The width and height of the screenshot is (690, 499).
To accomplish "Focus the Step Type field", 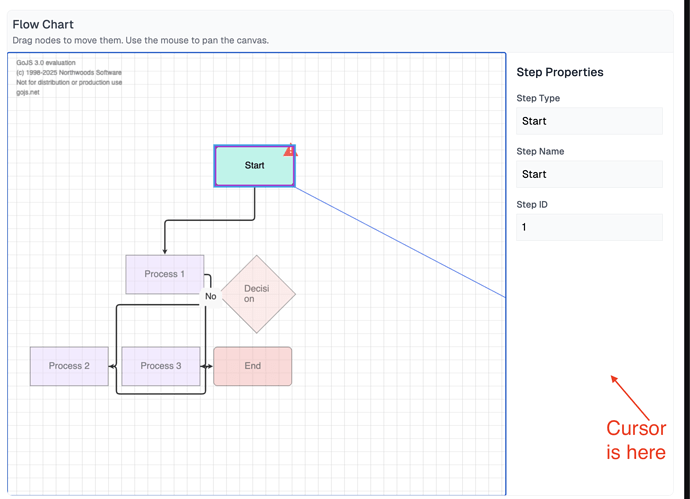I will [588, 121].
